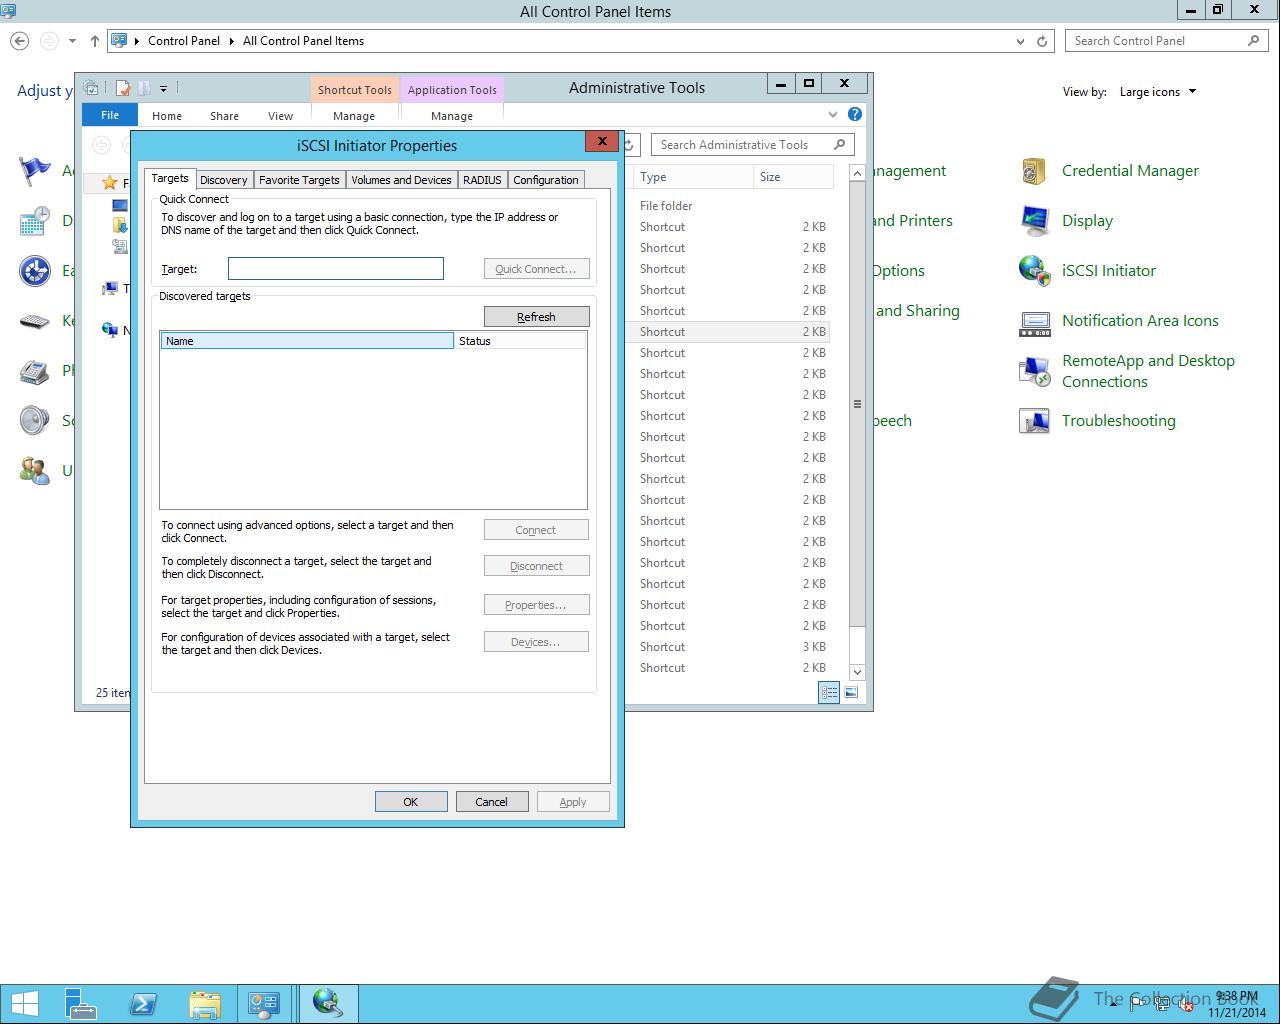Viewport: 1280px width, 1024px height.
Task: Switch Administrative Tools to details view
Action: [829, 692]
